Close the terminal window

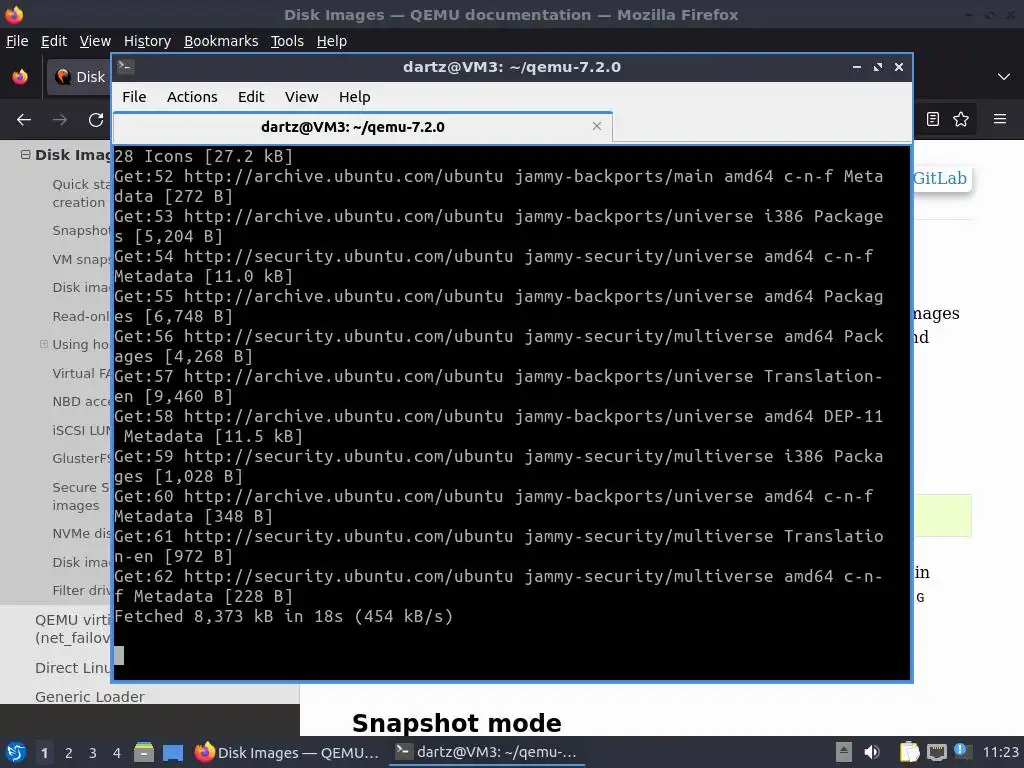click(899, 67)
